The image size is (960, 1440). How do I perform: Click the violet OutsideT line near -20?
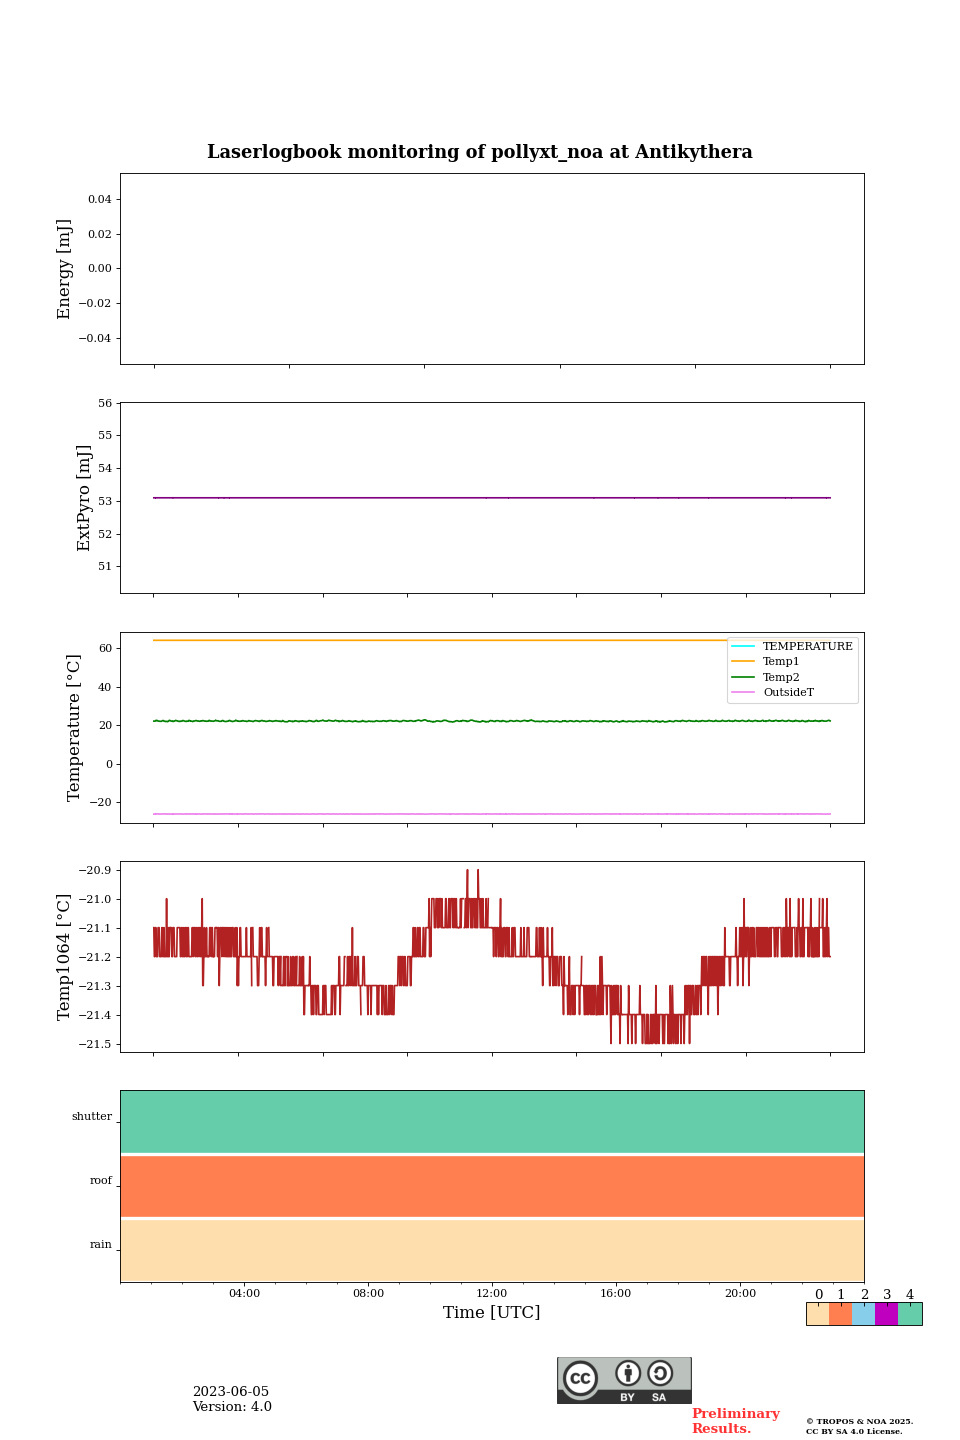point(492,814)
